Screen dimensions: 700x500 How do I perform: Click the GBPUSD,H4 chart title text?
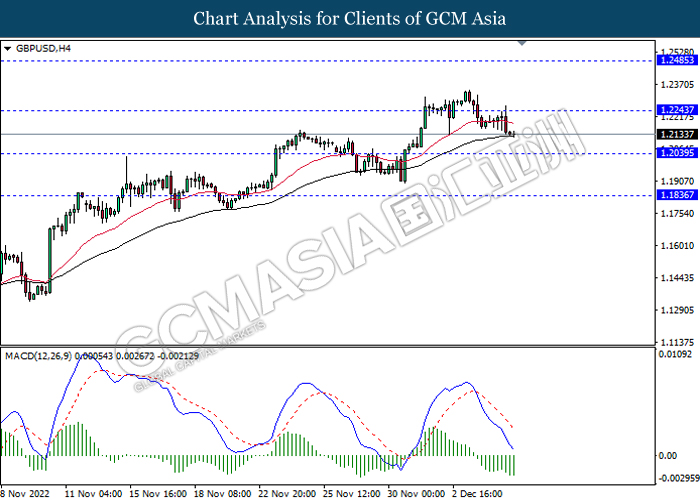pos(43,48)
